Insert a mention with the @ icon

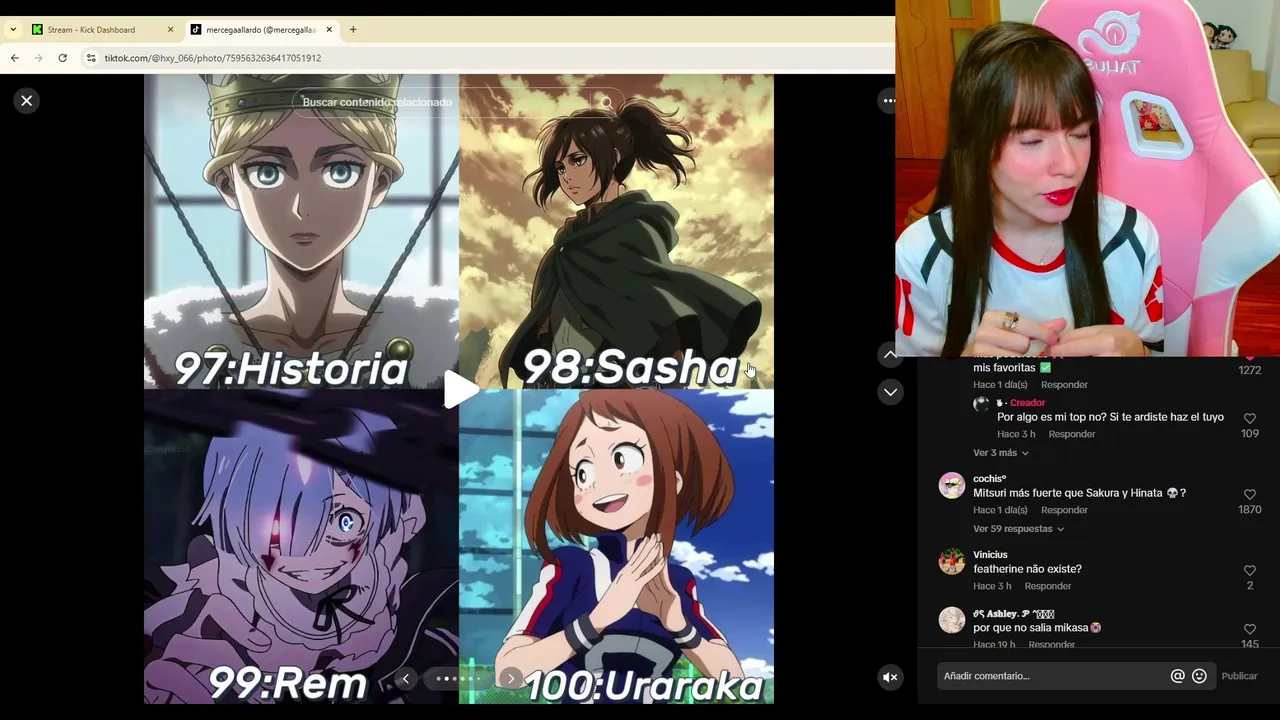click(1177, 676)
